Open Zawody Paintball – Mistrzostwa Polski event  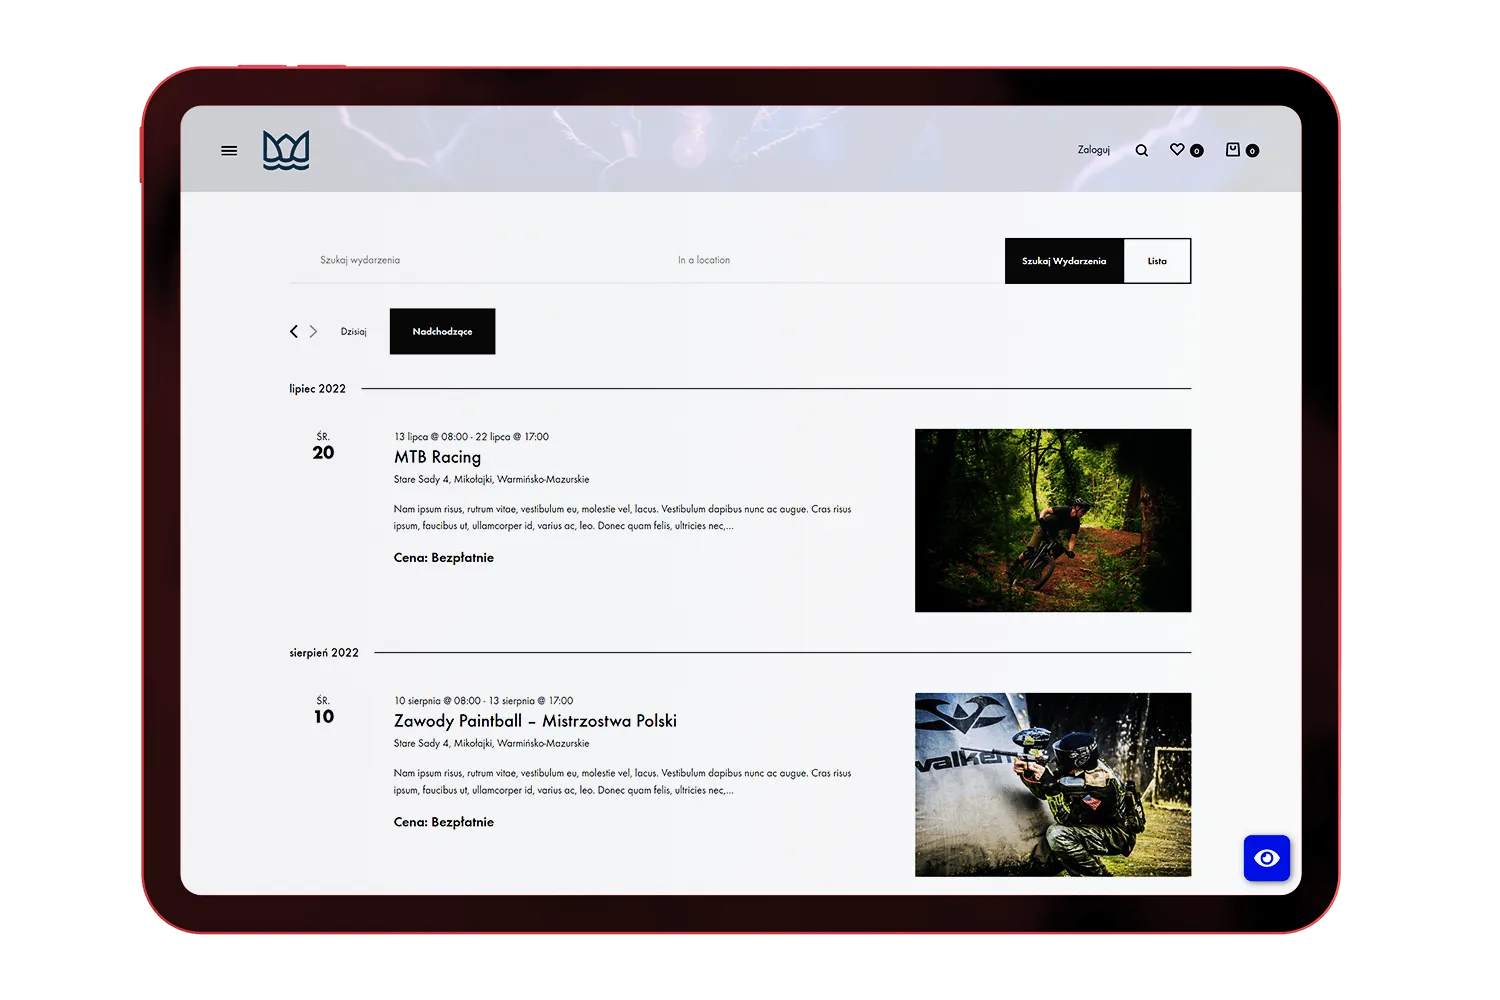click(x=535, y=721)
